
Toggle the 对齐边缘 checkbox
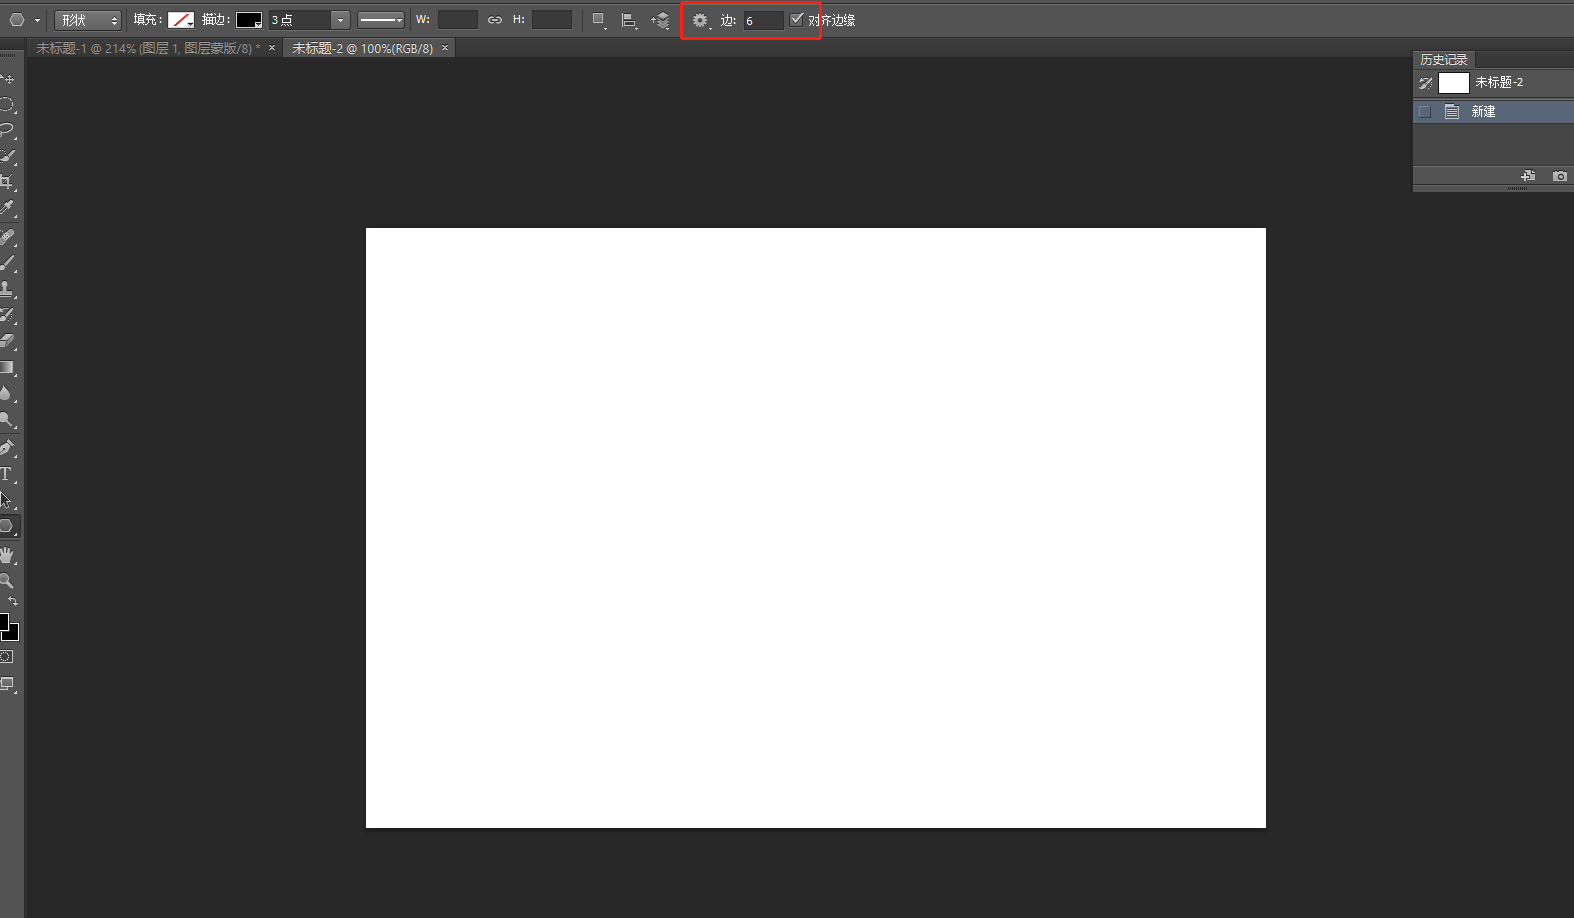tap(797, 19)
